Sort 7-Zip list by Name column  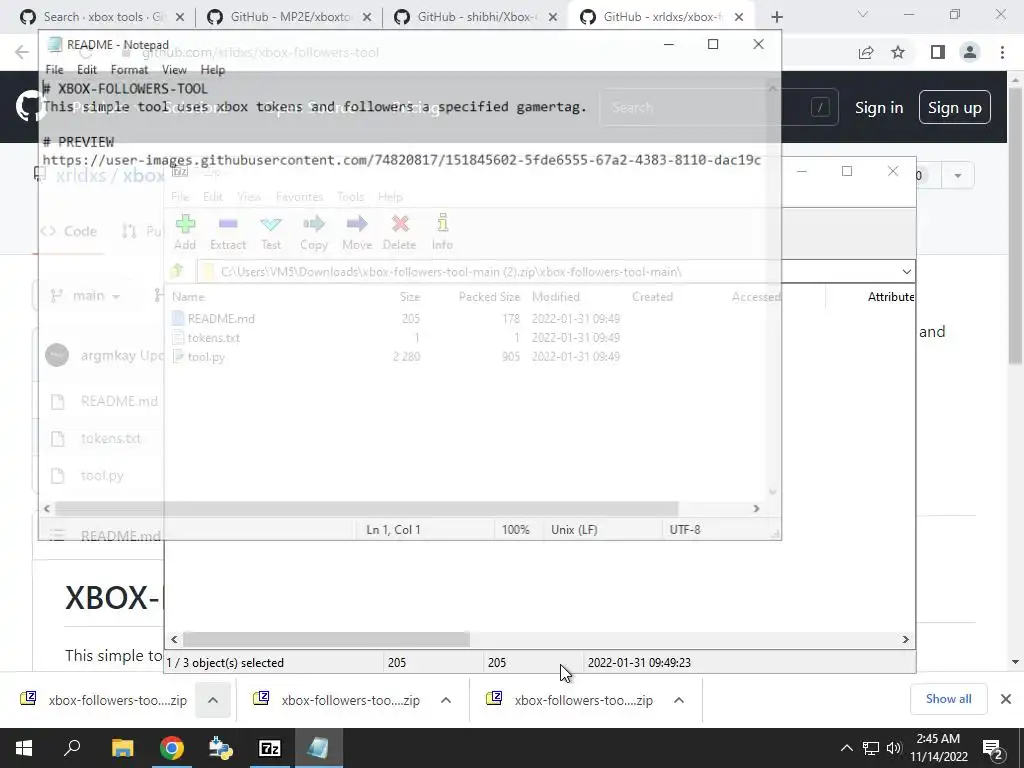point(188,296)
